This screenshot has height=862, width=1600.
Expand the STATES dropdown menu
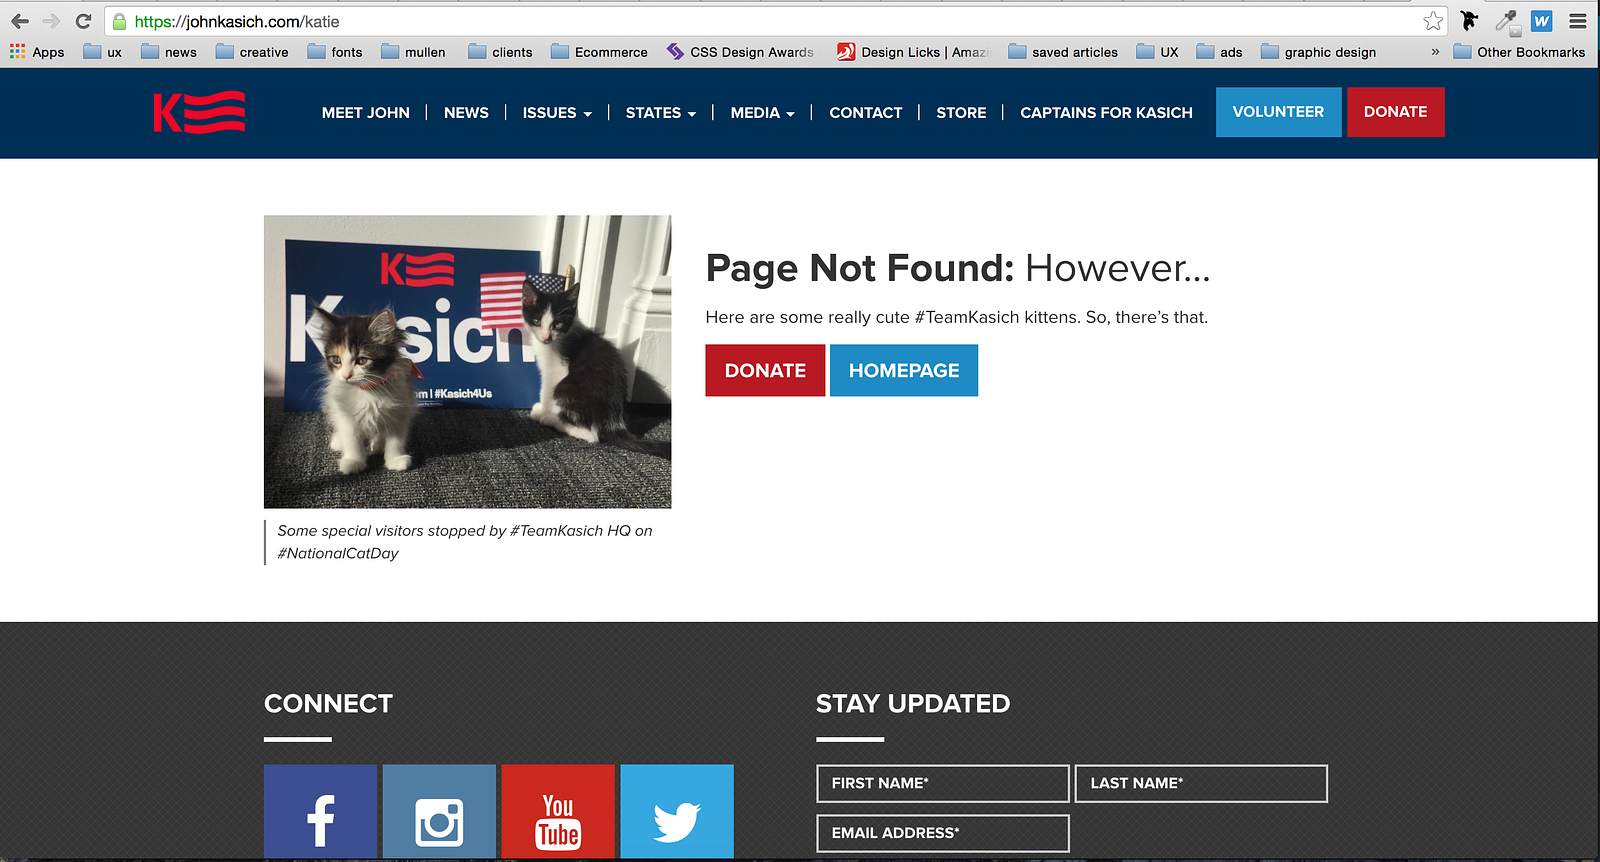tap(661, 113)
